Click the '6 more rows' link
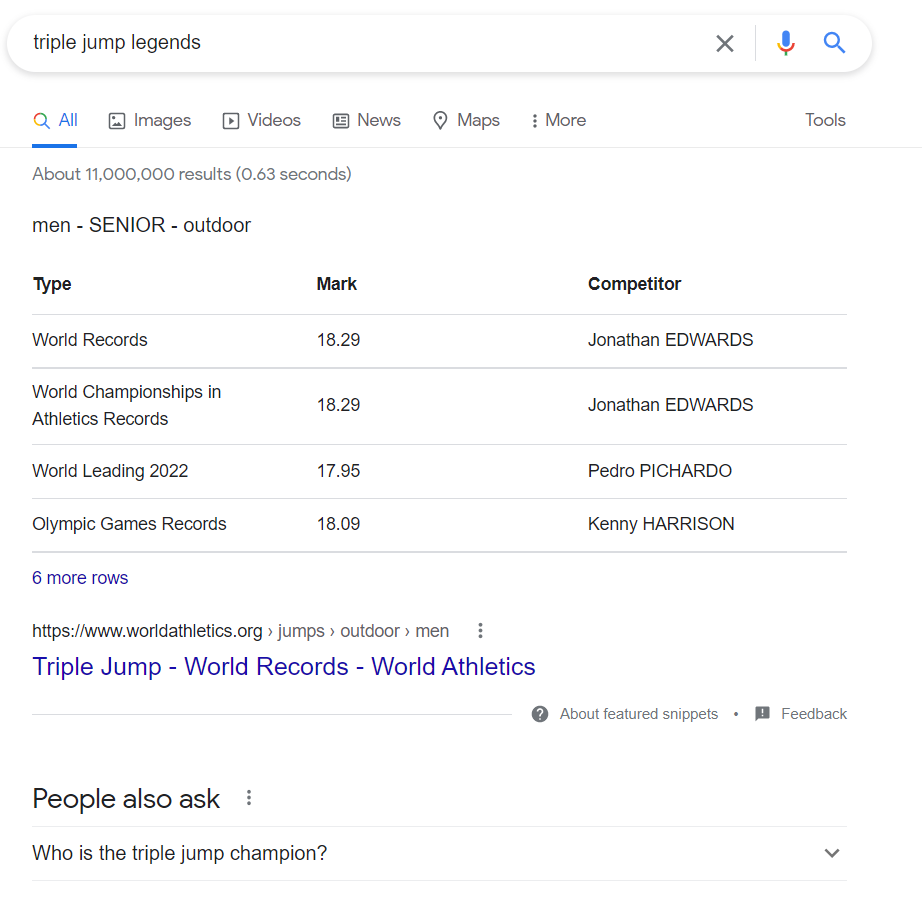Screen dimensions: 922x898 (x=80, y=578)
